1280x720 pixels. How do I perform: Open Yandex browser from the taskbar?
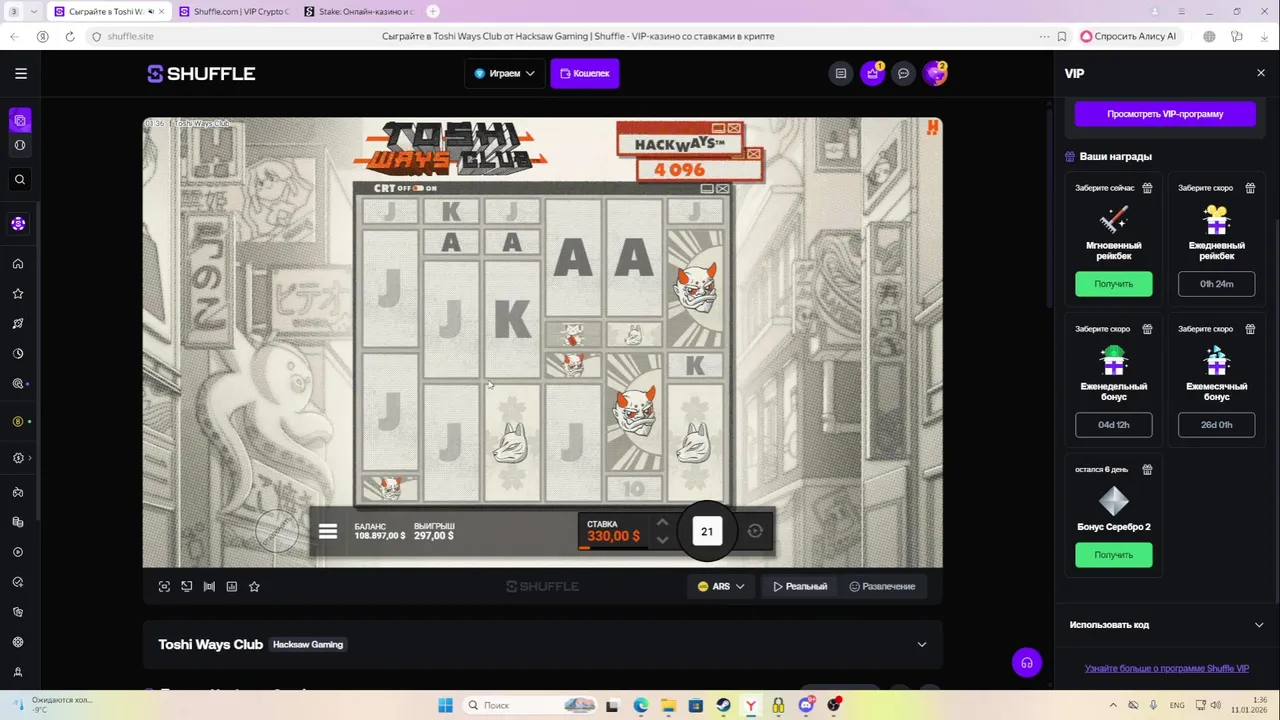[750, 705]
